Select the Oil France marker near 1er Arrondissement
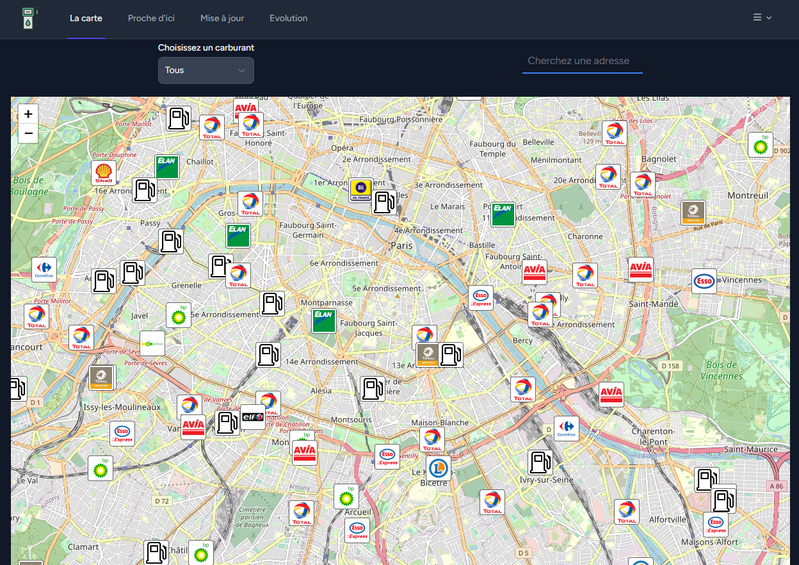799x565 pixels. [x=361, y=190]
